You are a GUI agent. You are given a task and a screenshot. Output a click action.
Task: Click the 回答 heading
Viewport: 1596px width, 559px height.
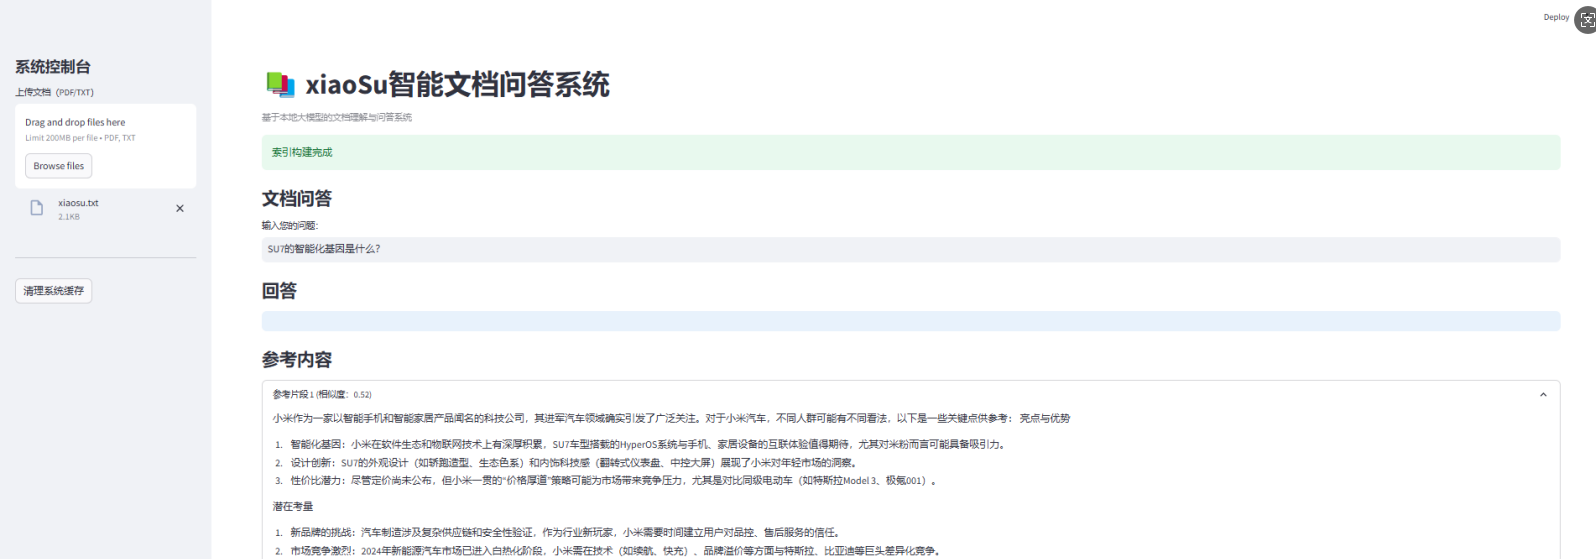(x=279, y=291)
